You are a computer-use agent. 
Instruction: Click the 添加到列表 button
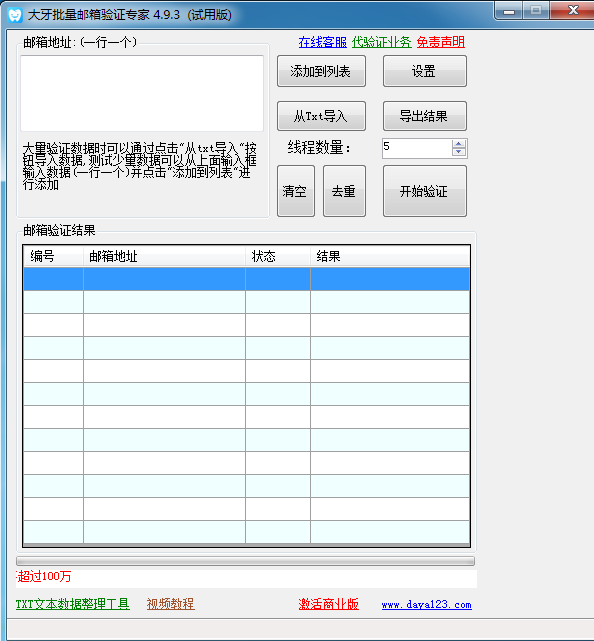click(321, 71)
